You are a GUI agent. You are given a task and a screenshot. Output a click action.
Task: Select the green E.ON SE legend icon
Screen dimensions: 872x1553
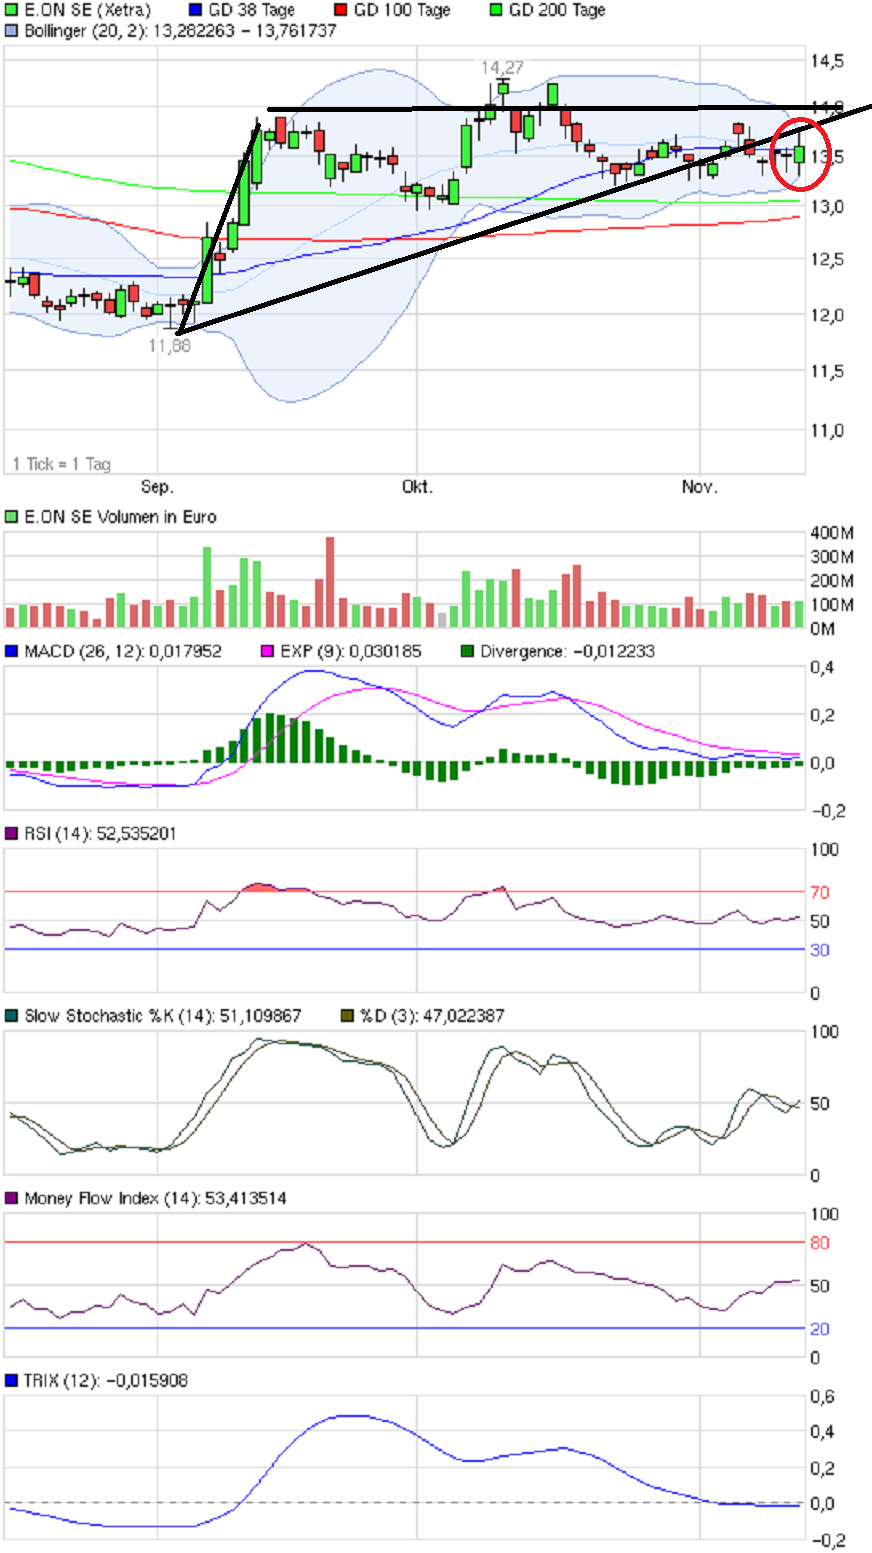(x=11, y=9)
